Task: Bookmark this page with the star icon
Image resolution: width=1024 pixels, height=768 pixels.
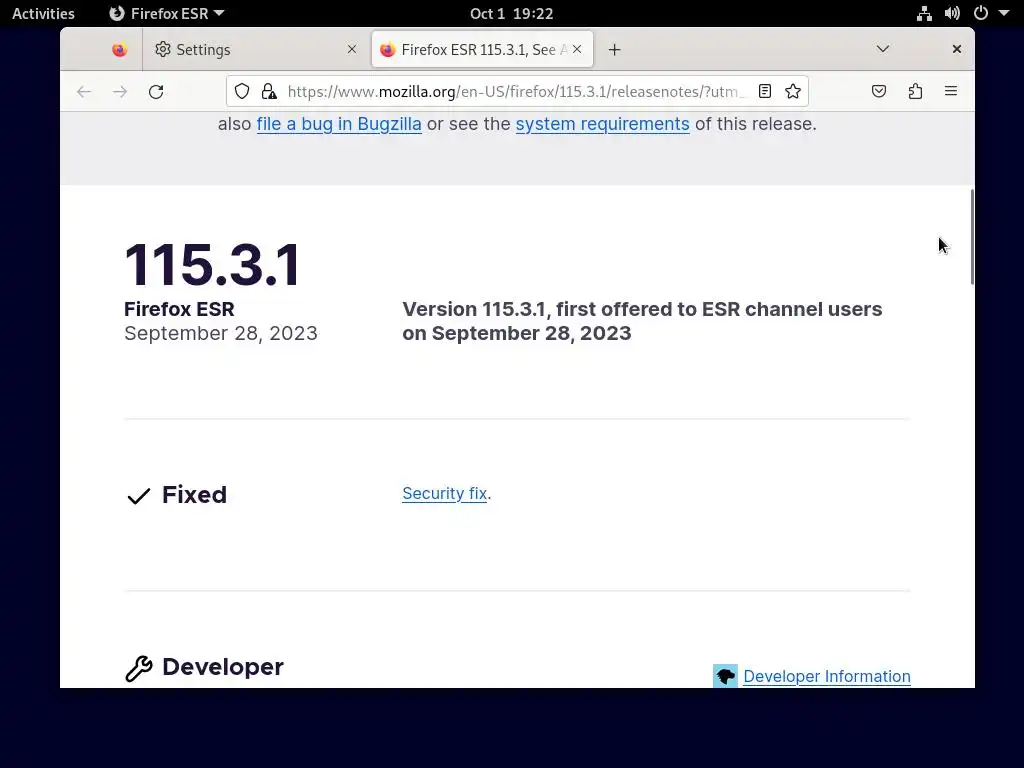Action: pos(793,91)
